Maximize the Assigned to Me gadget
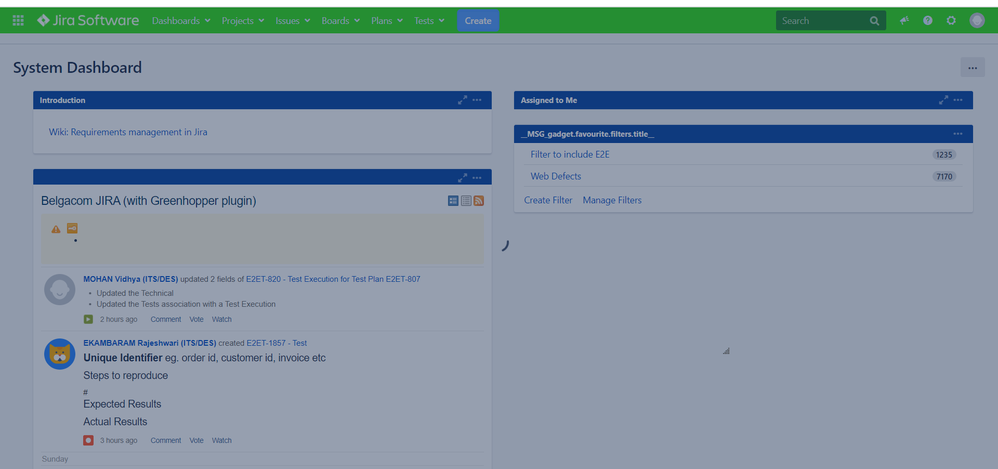 point(944,100)
